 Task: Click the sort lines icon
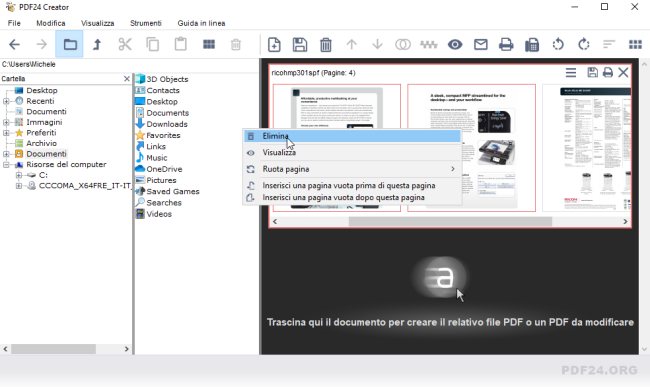click(609, 44)
